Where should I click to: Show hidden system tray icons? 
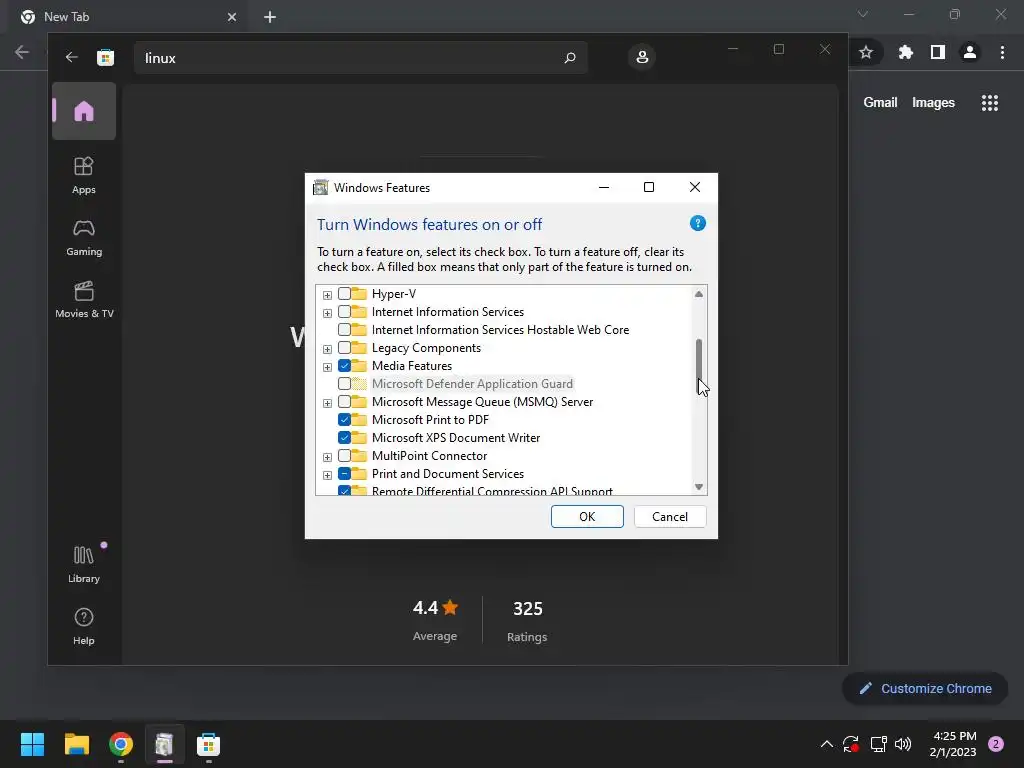(827, 744)
